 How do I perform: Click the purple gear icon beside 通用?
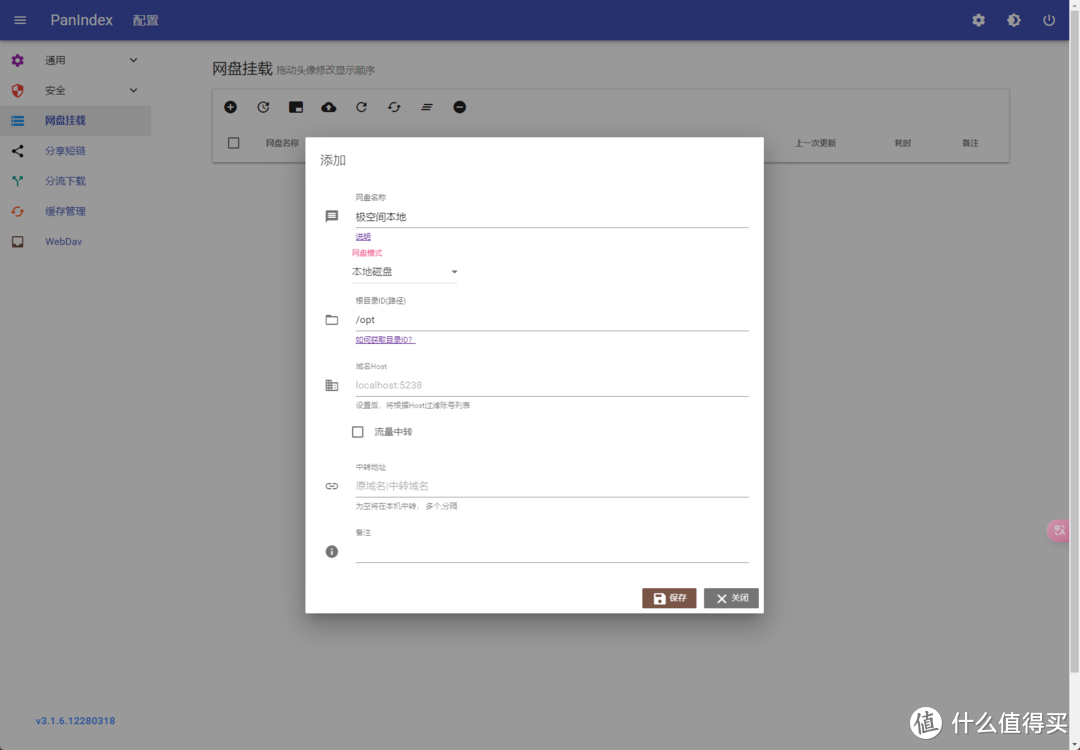point(18,60)
